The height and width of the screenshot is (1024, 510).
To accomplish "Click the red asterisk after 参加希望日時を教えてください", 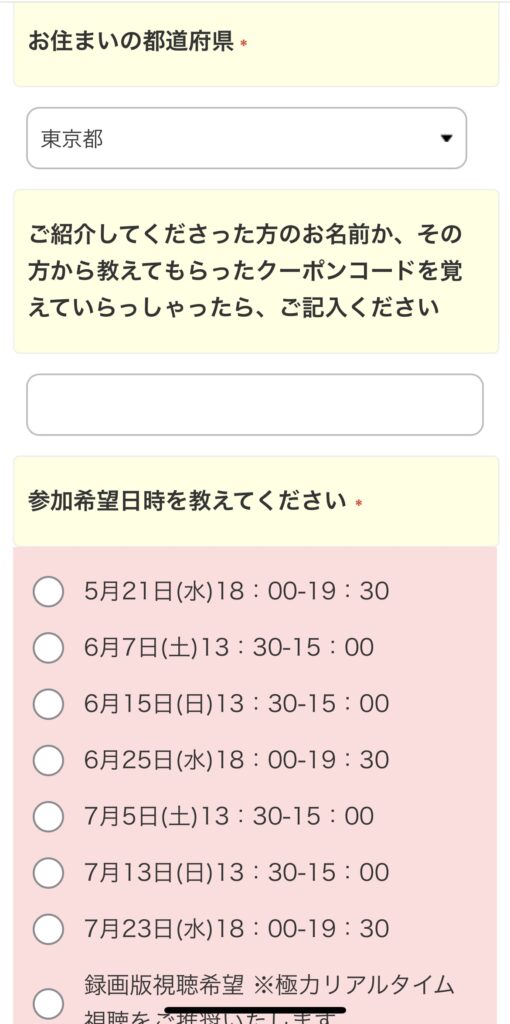I will (358, 503).
